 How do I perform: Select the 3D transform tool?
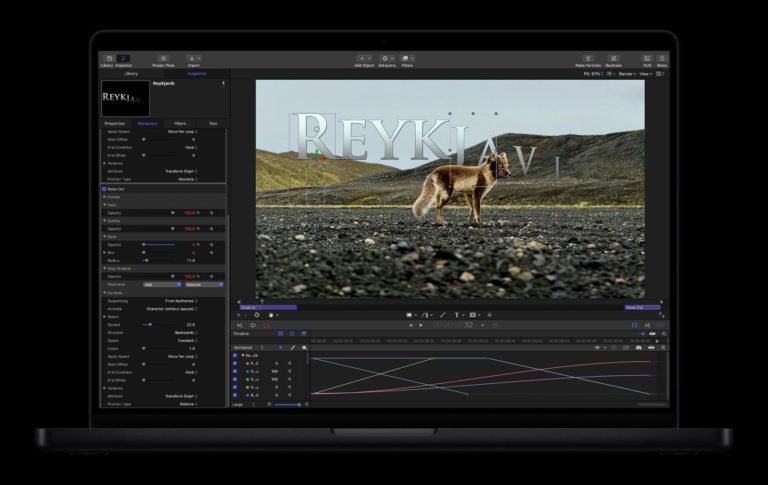coord(257,315)
